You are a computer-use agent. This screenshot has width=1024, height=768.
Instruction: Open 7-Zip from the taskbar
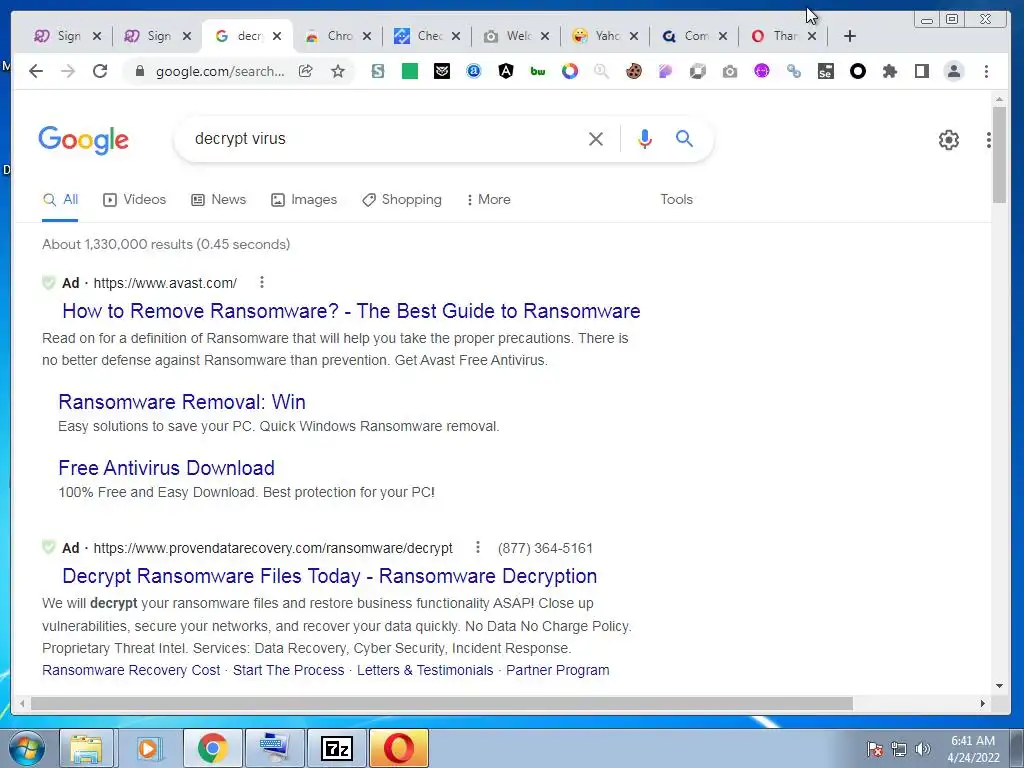pos(336,748)
